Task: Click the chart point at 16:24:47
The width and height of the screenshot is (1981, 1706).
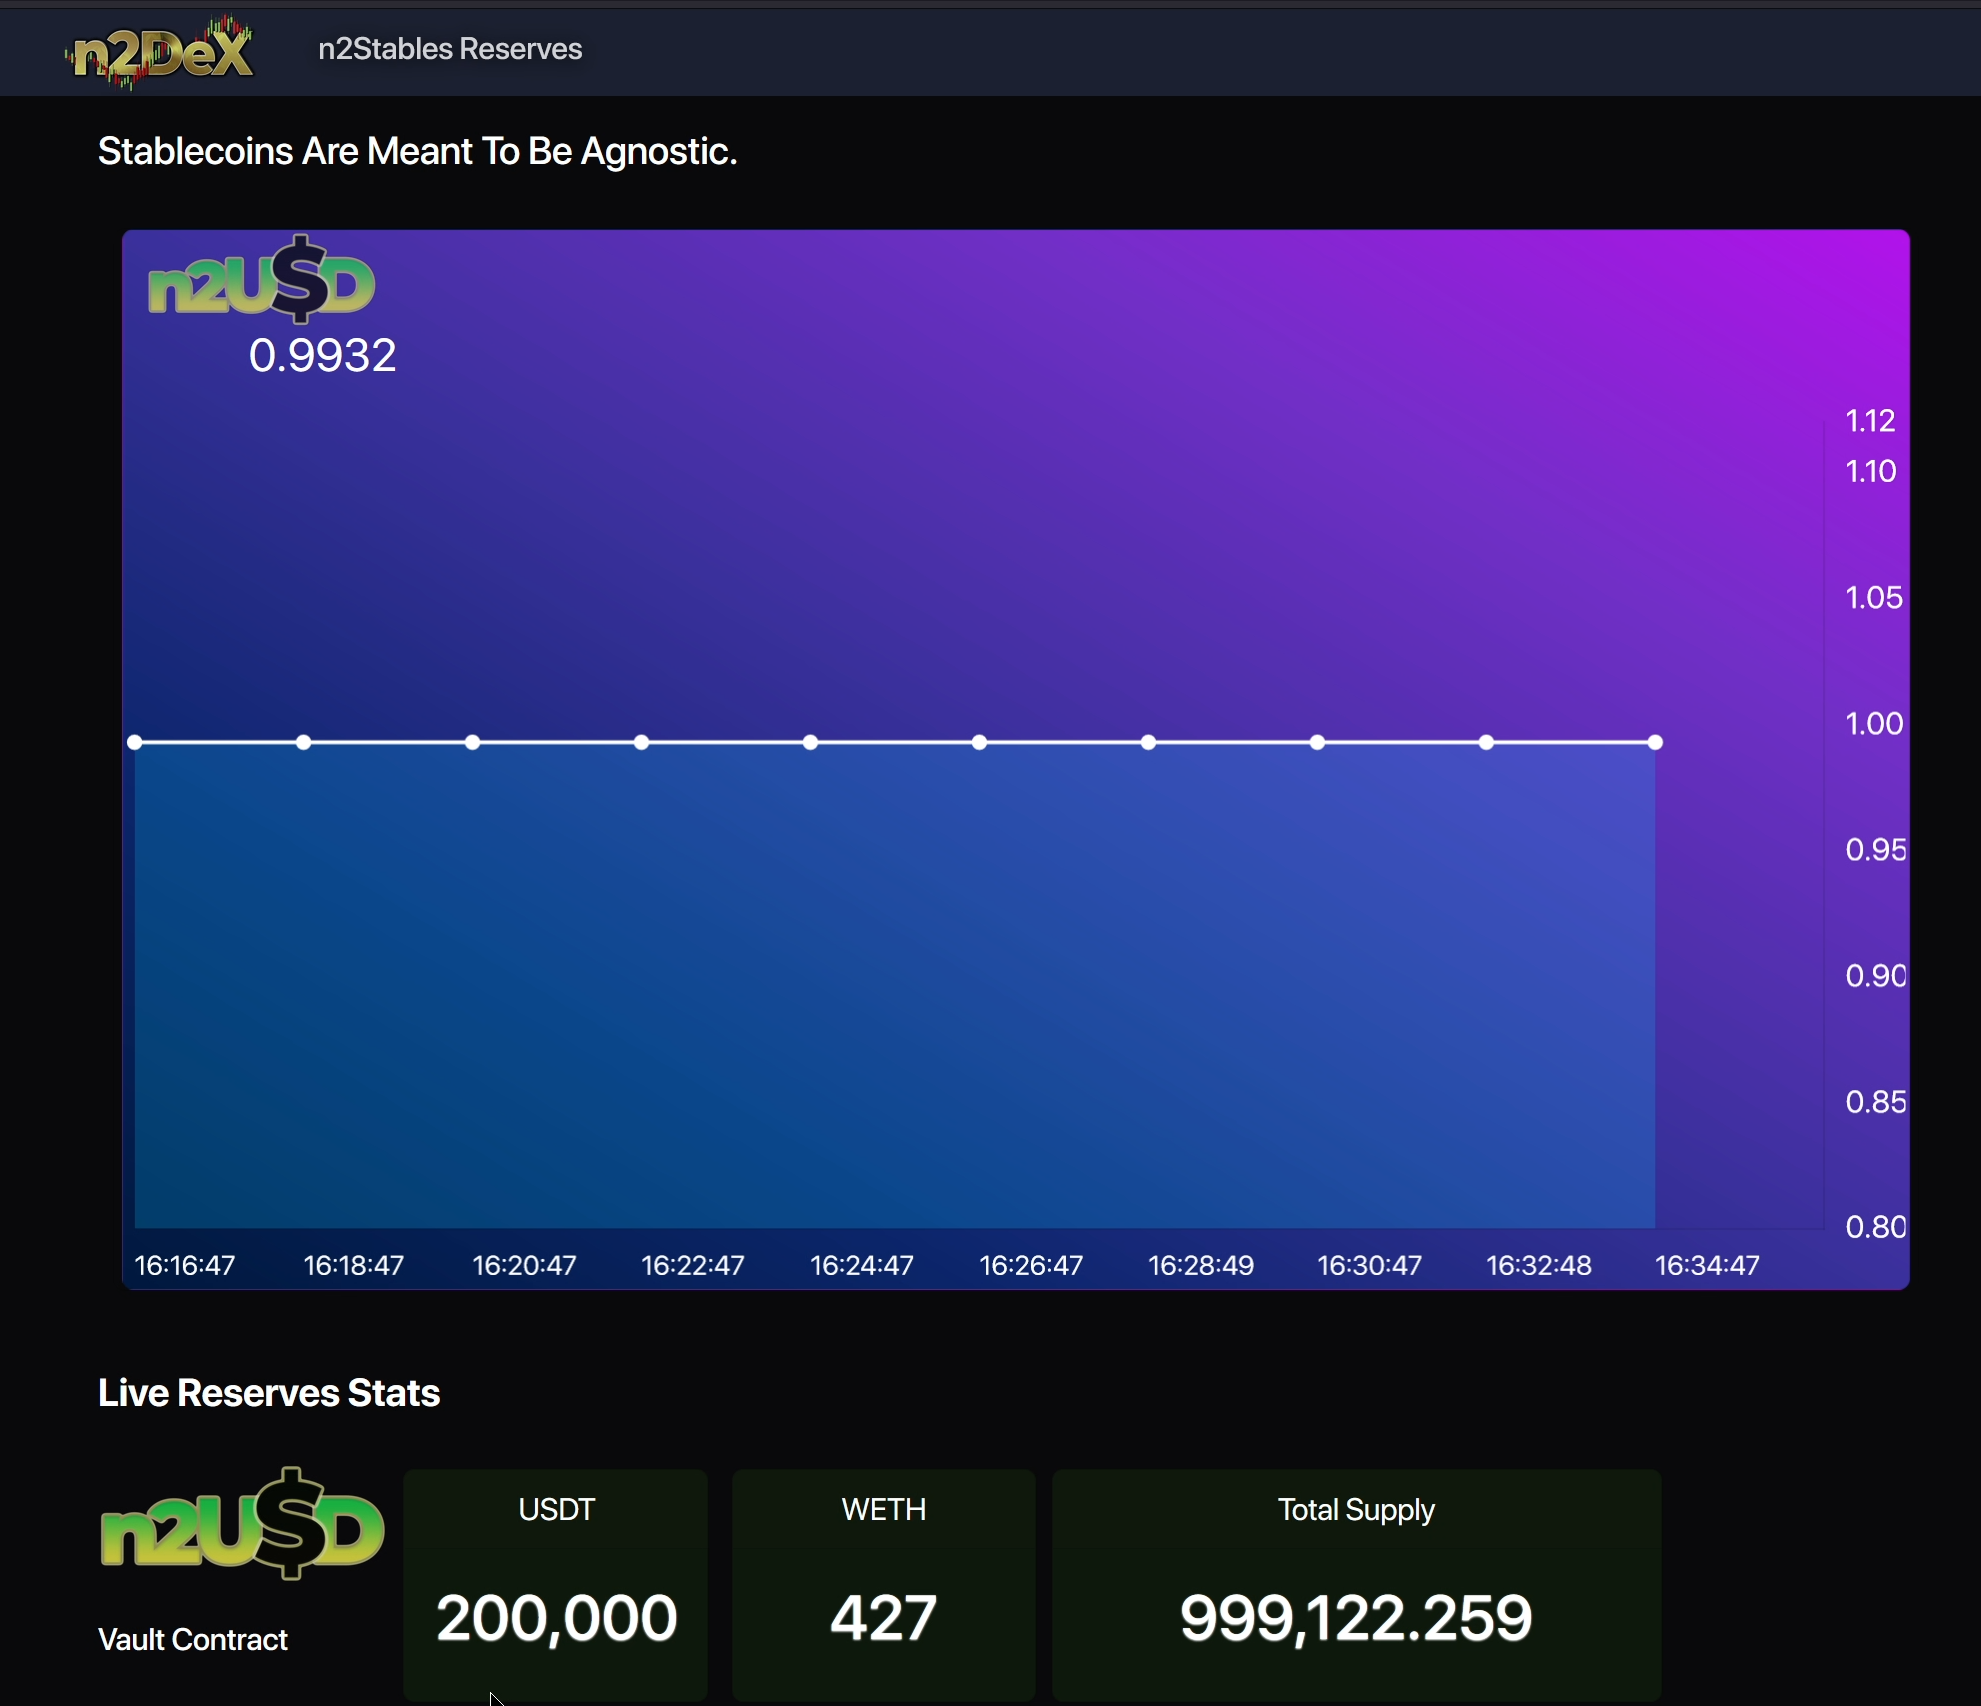Action: [x=811, y=742]
